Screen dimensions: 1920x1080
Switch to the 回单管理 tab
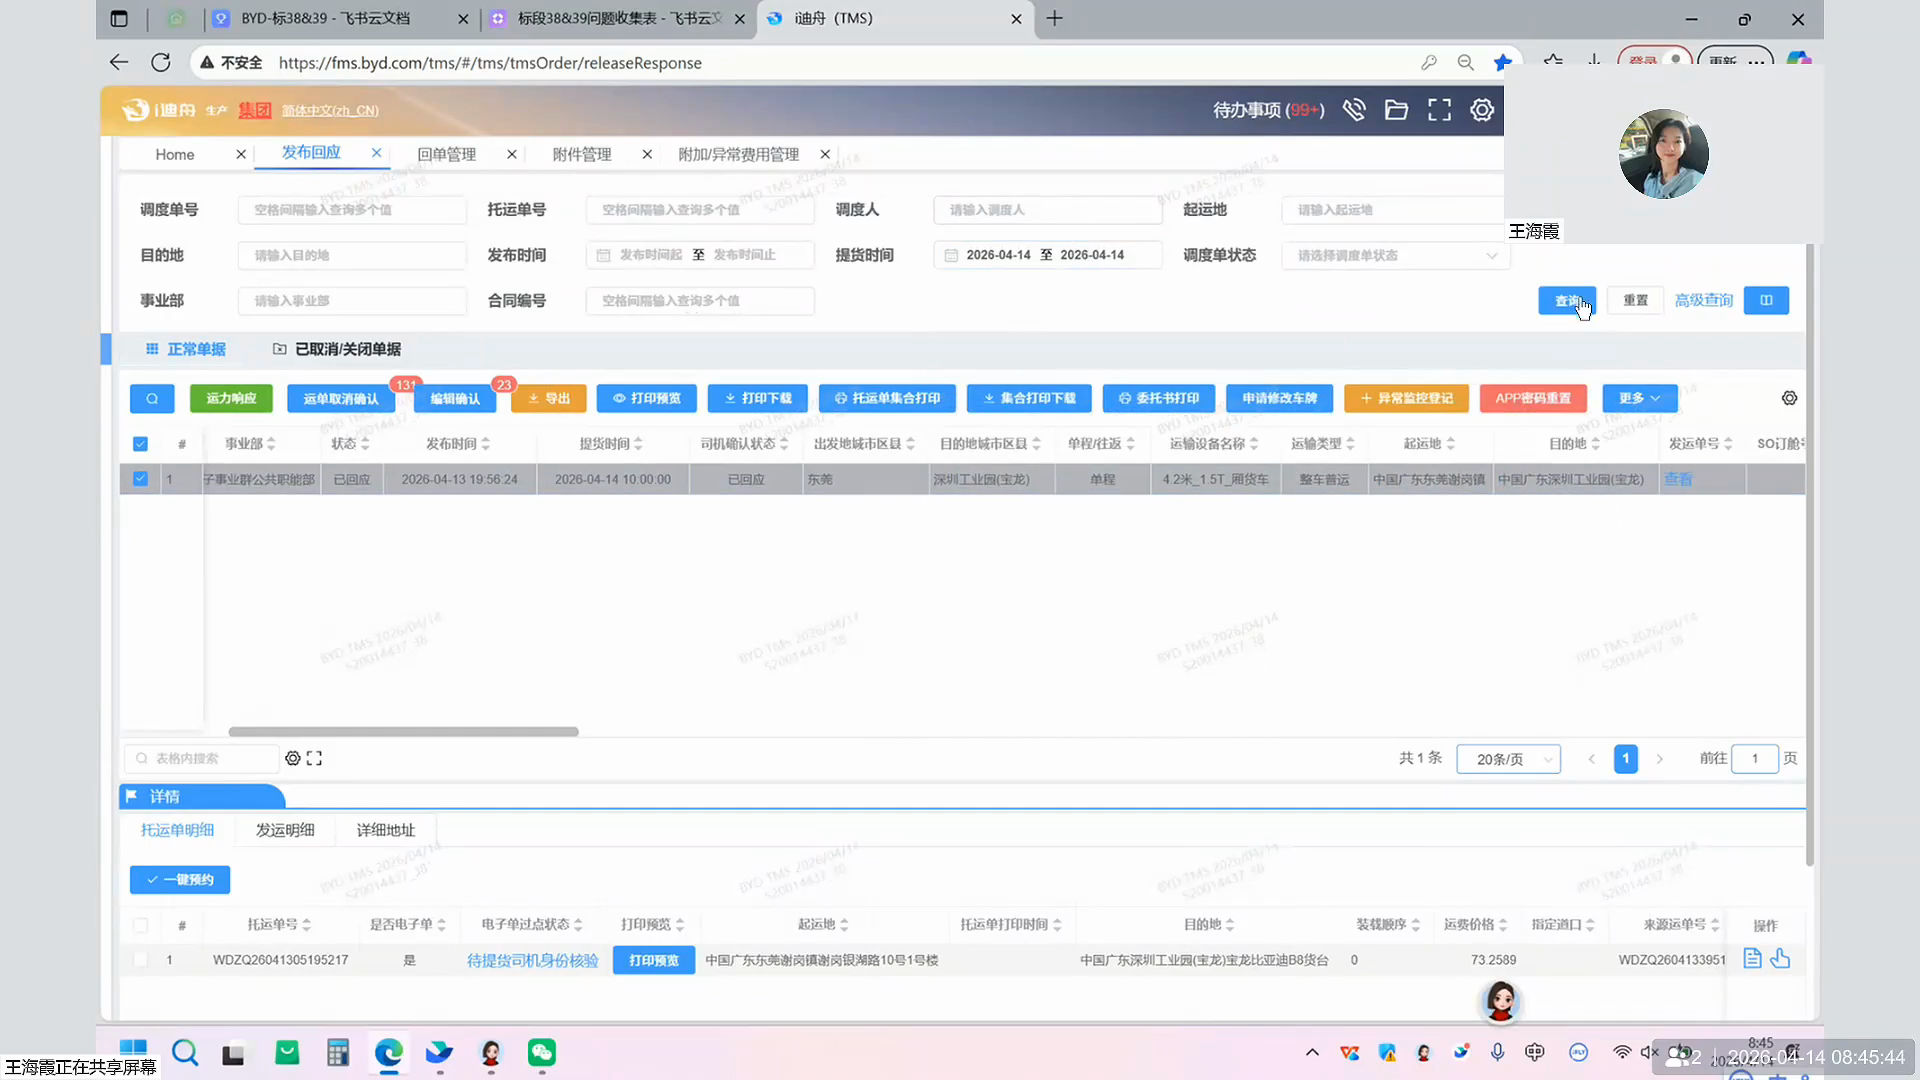(446, 154)
